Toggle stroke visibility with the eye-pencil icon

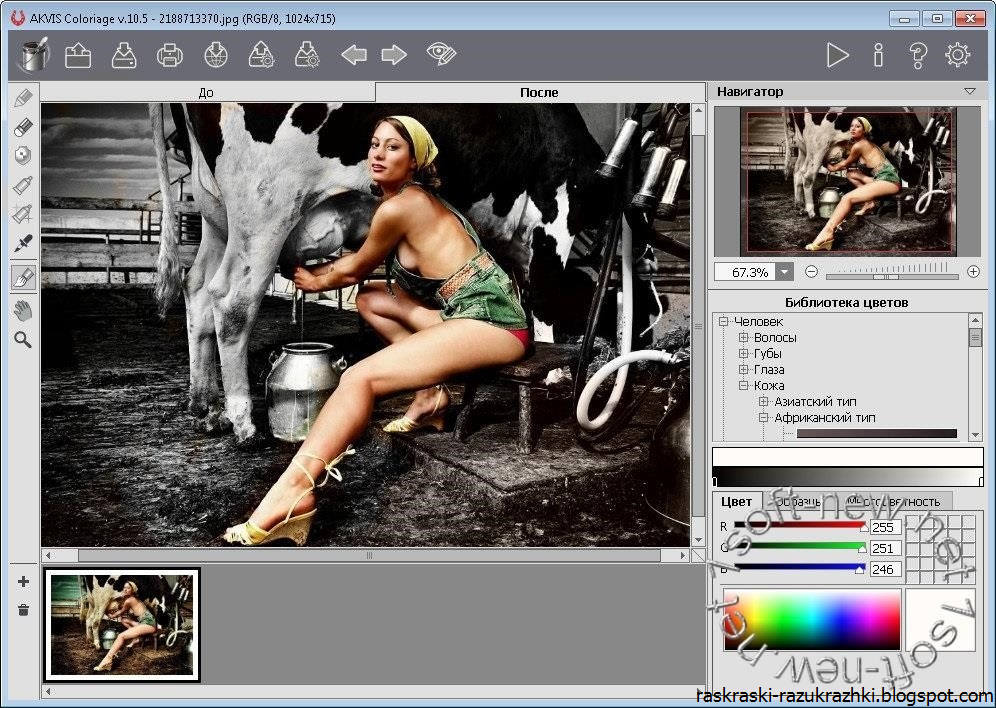click(x=441, y=54)
